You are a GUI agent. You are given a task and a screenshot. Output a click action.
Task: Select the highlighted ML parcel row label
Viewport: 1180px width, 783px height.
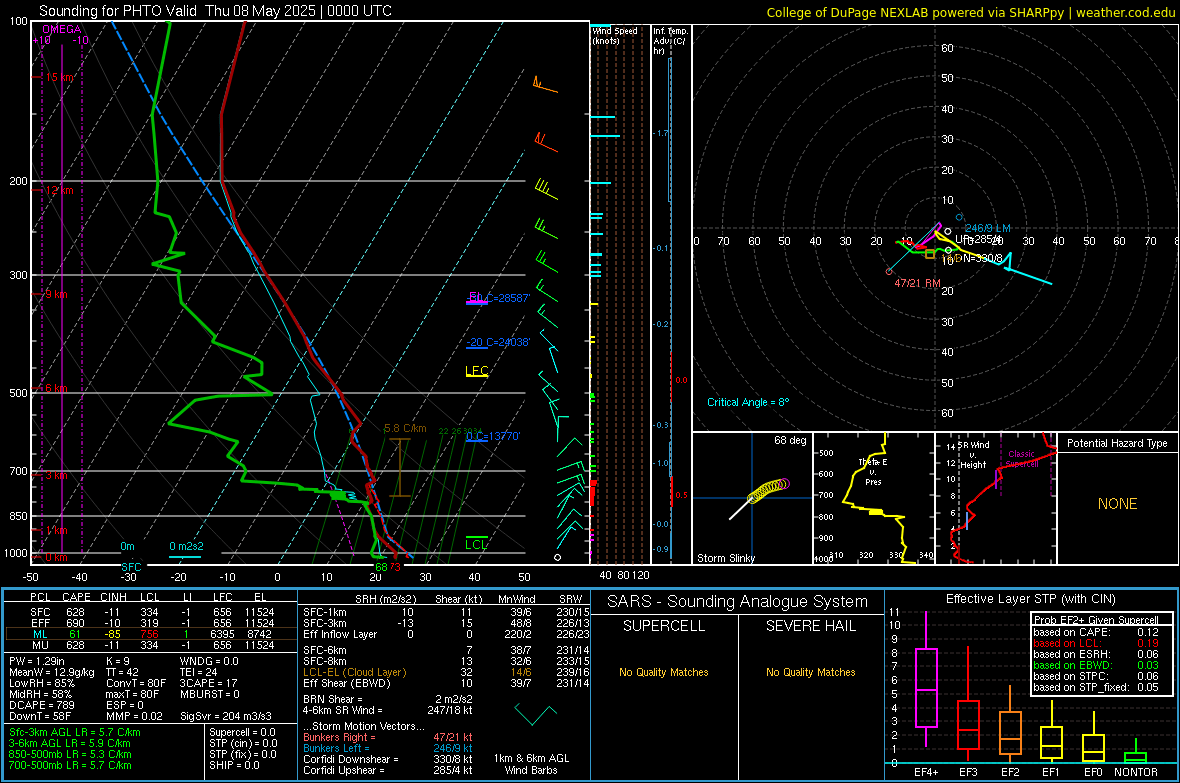[40, 634]
